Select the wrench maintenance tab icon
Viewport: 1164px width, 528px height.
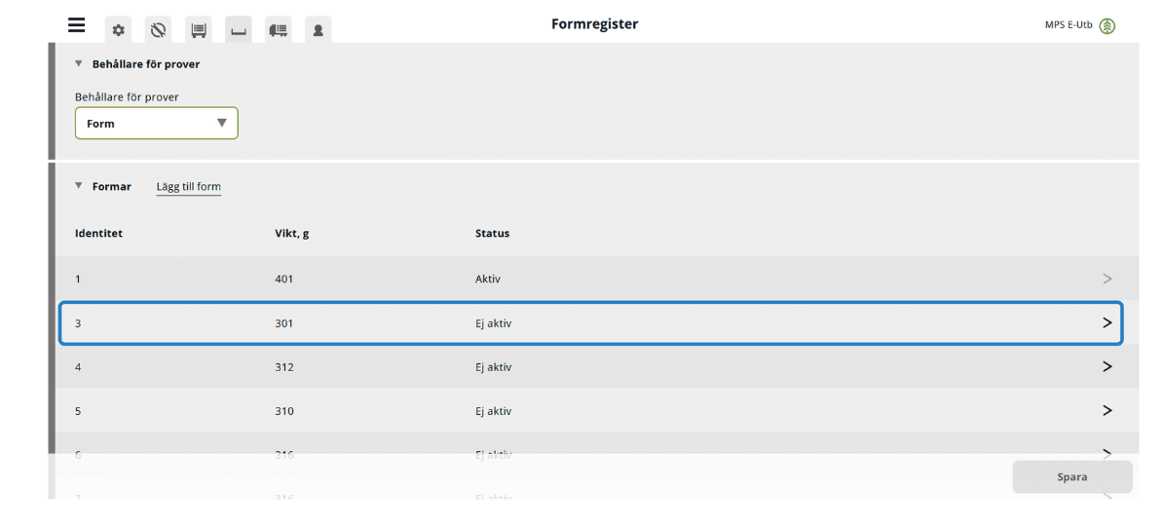(x=158, y=30)
